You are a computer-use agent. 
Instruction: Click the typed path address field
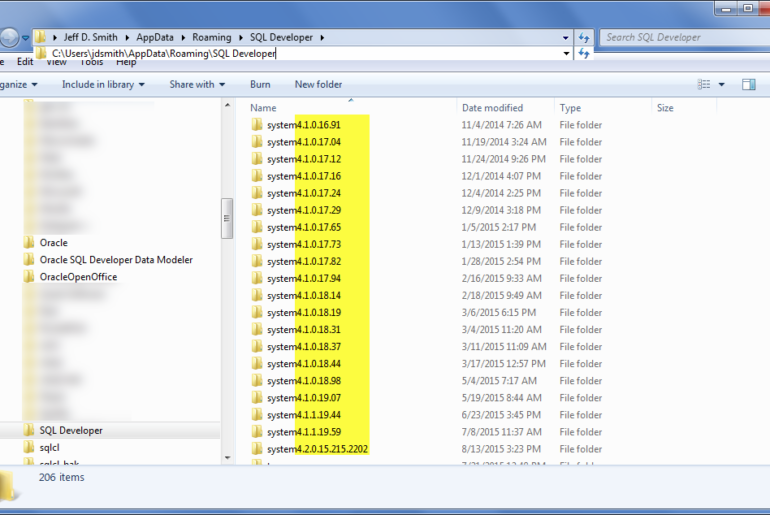coord(304,53)
